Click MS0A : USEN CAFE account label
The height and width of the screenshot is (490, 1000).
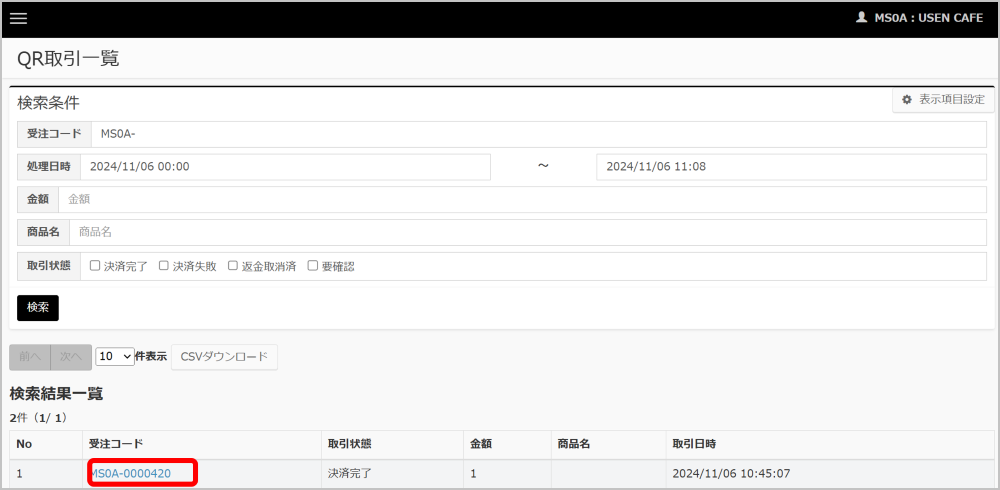(929, 18)
